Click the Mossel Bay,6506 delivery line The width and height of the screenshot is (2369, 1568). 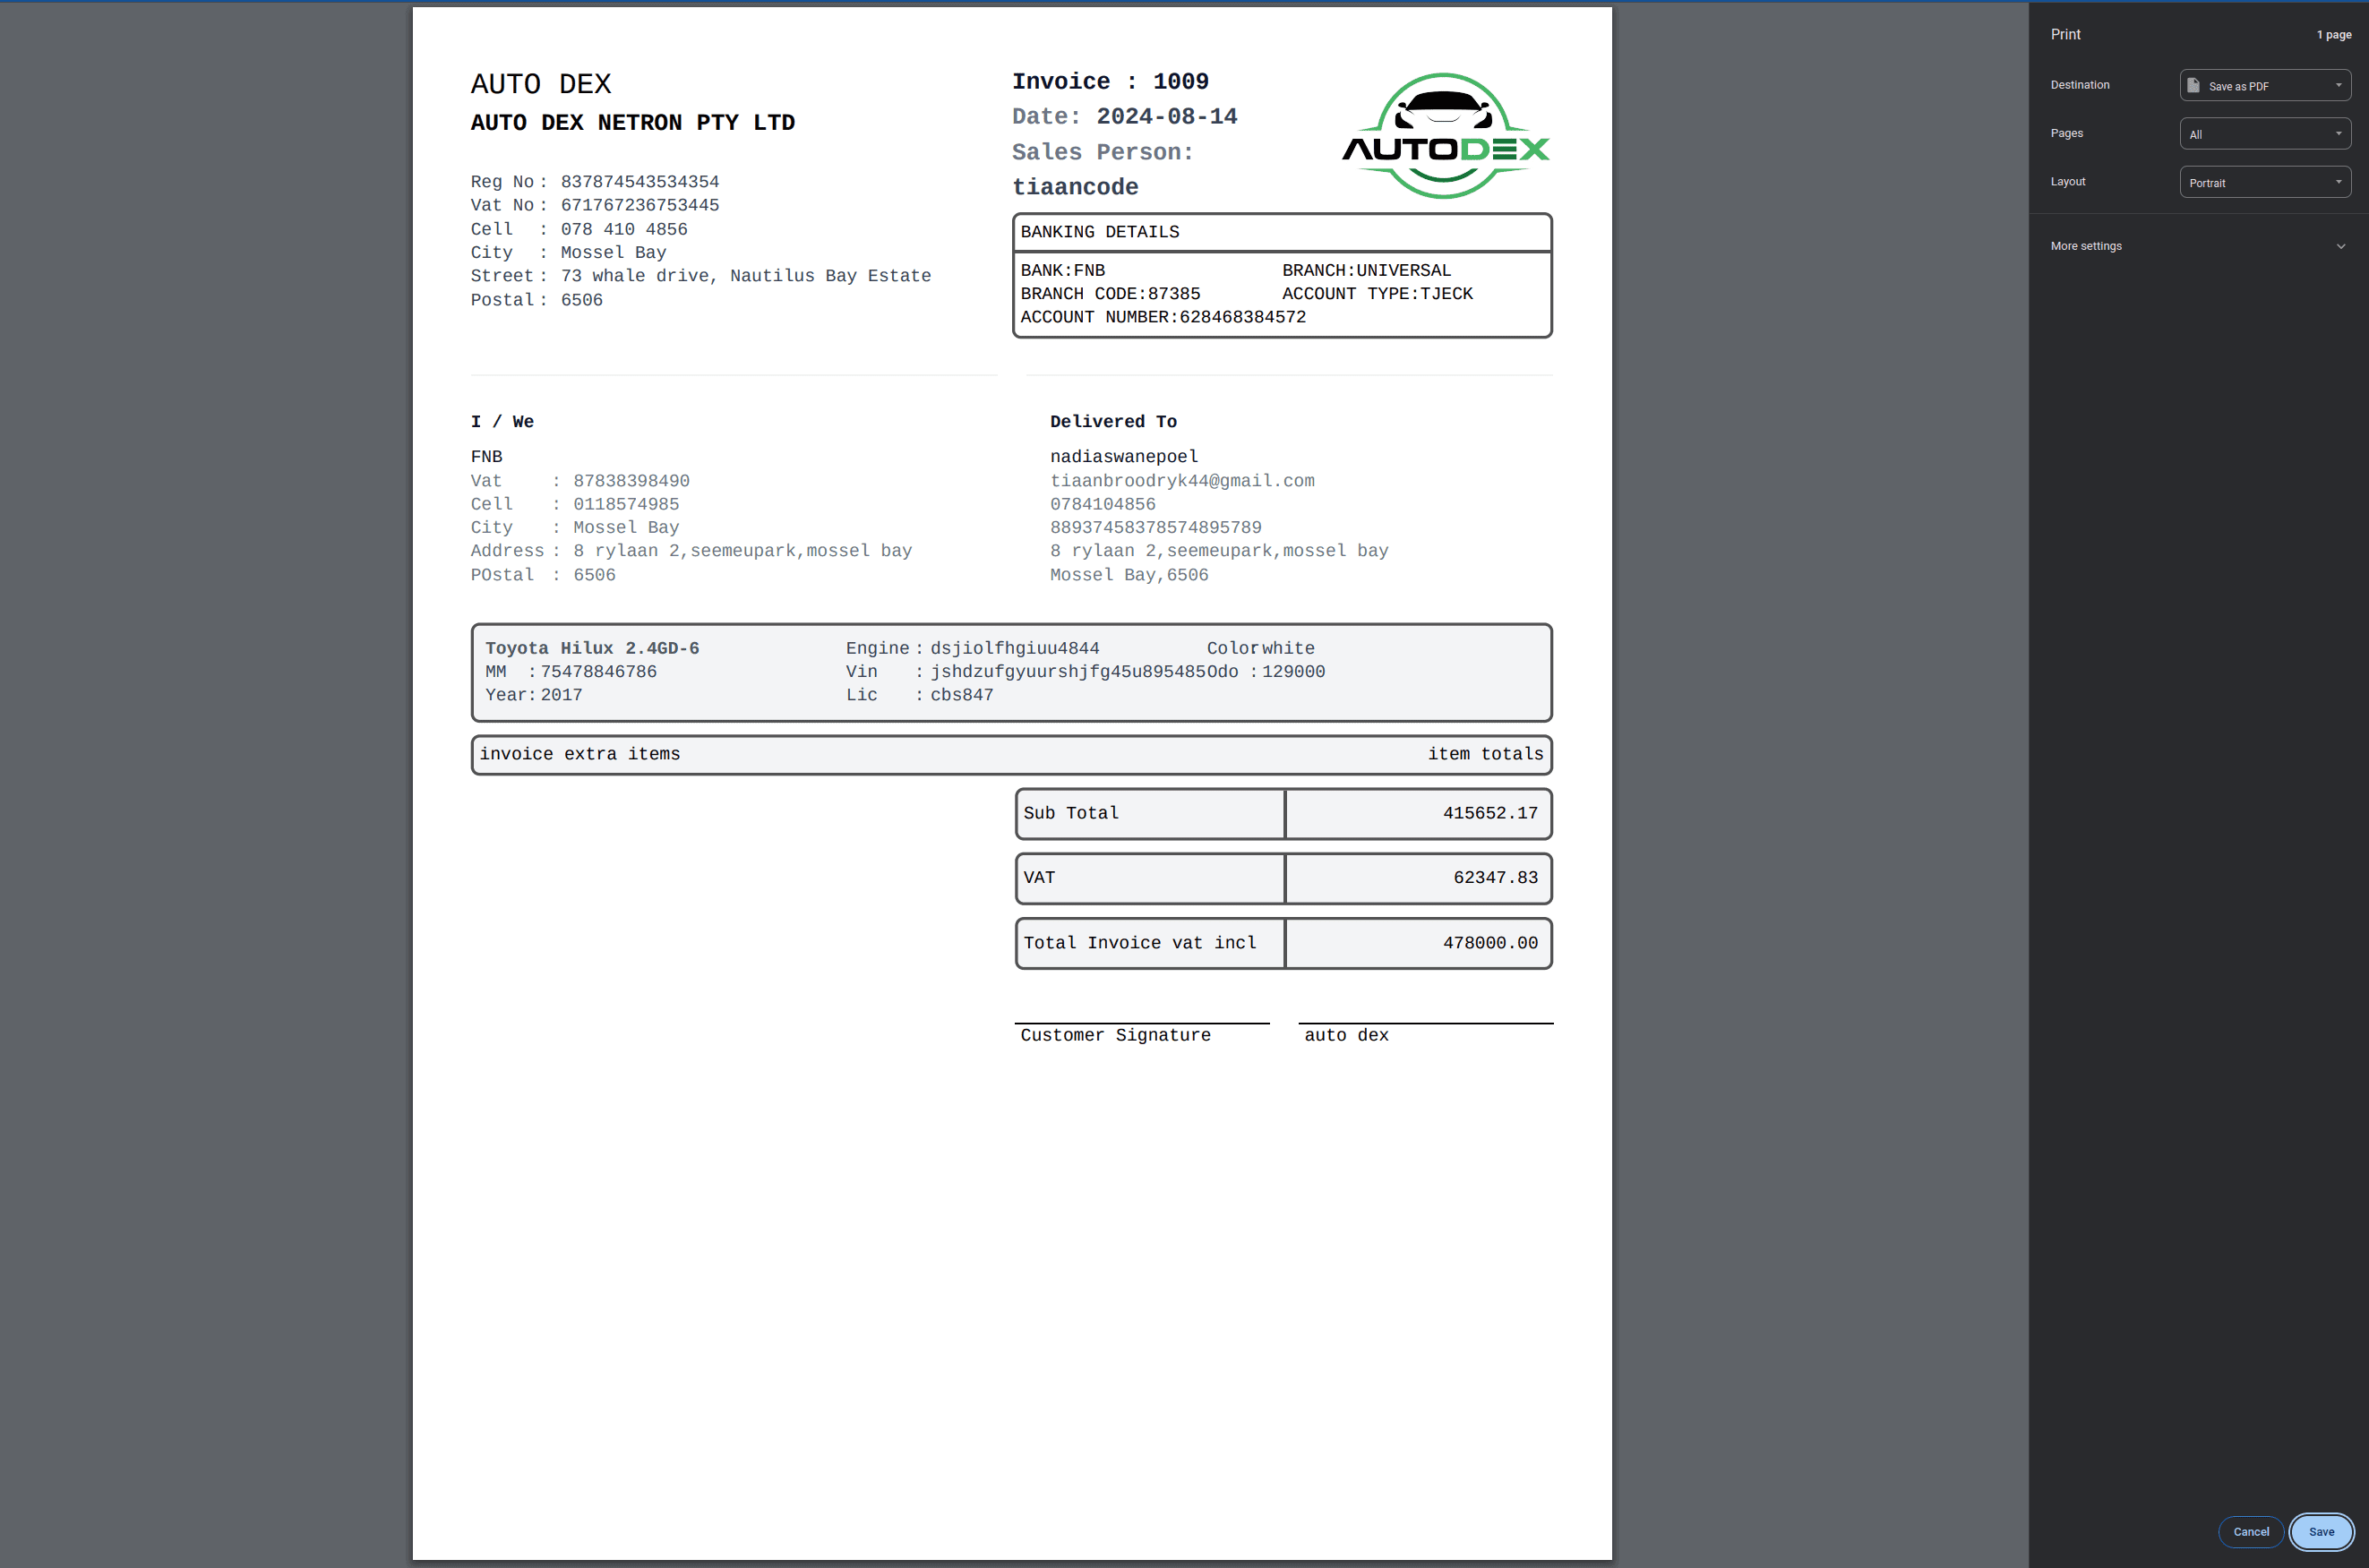click(x=1129, y=575)
